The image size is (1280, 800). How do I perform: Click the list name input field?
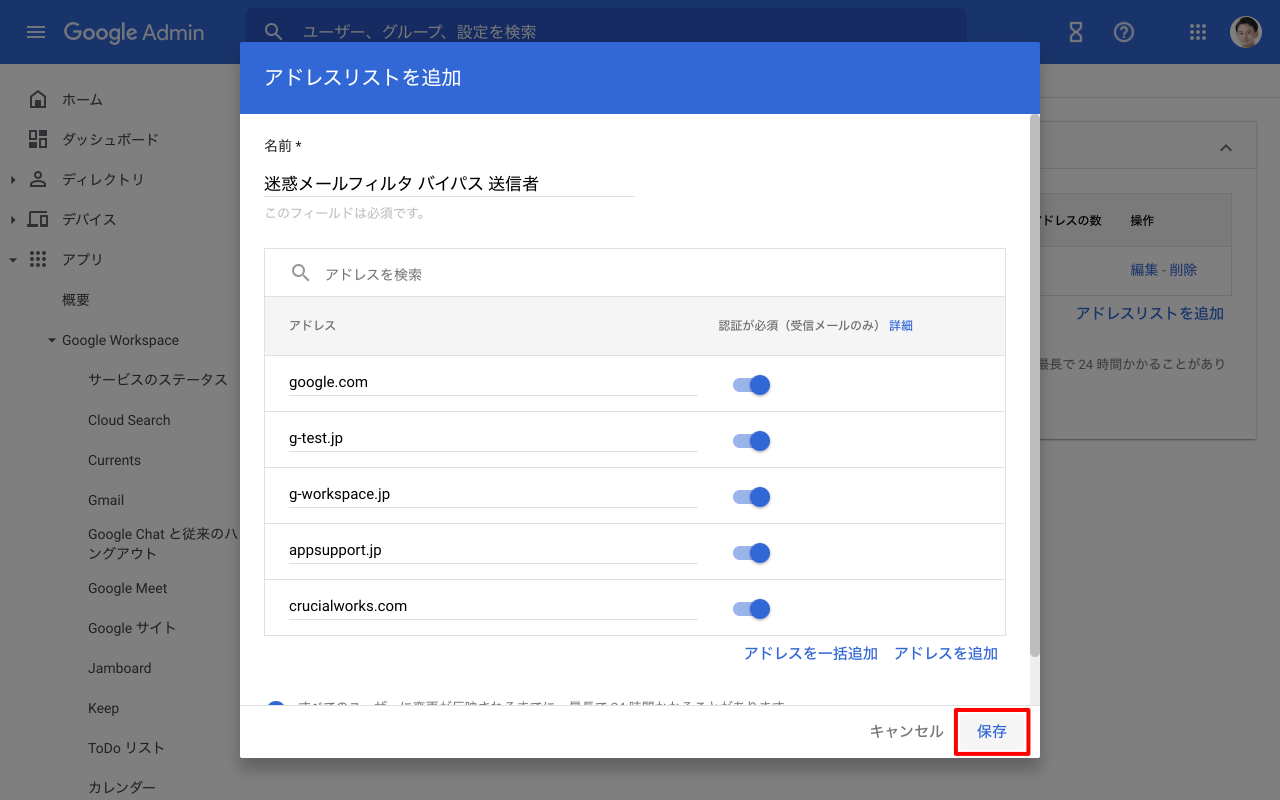pos(449,184)
